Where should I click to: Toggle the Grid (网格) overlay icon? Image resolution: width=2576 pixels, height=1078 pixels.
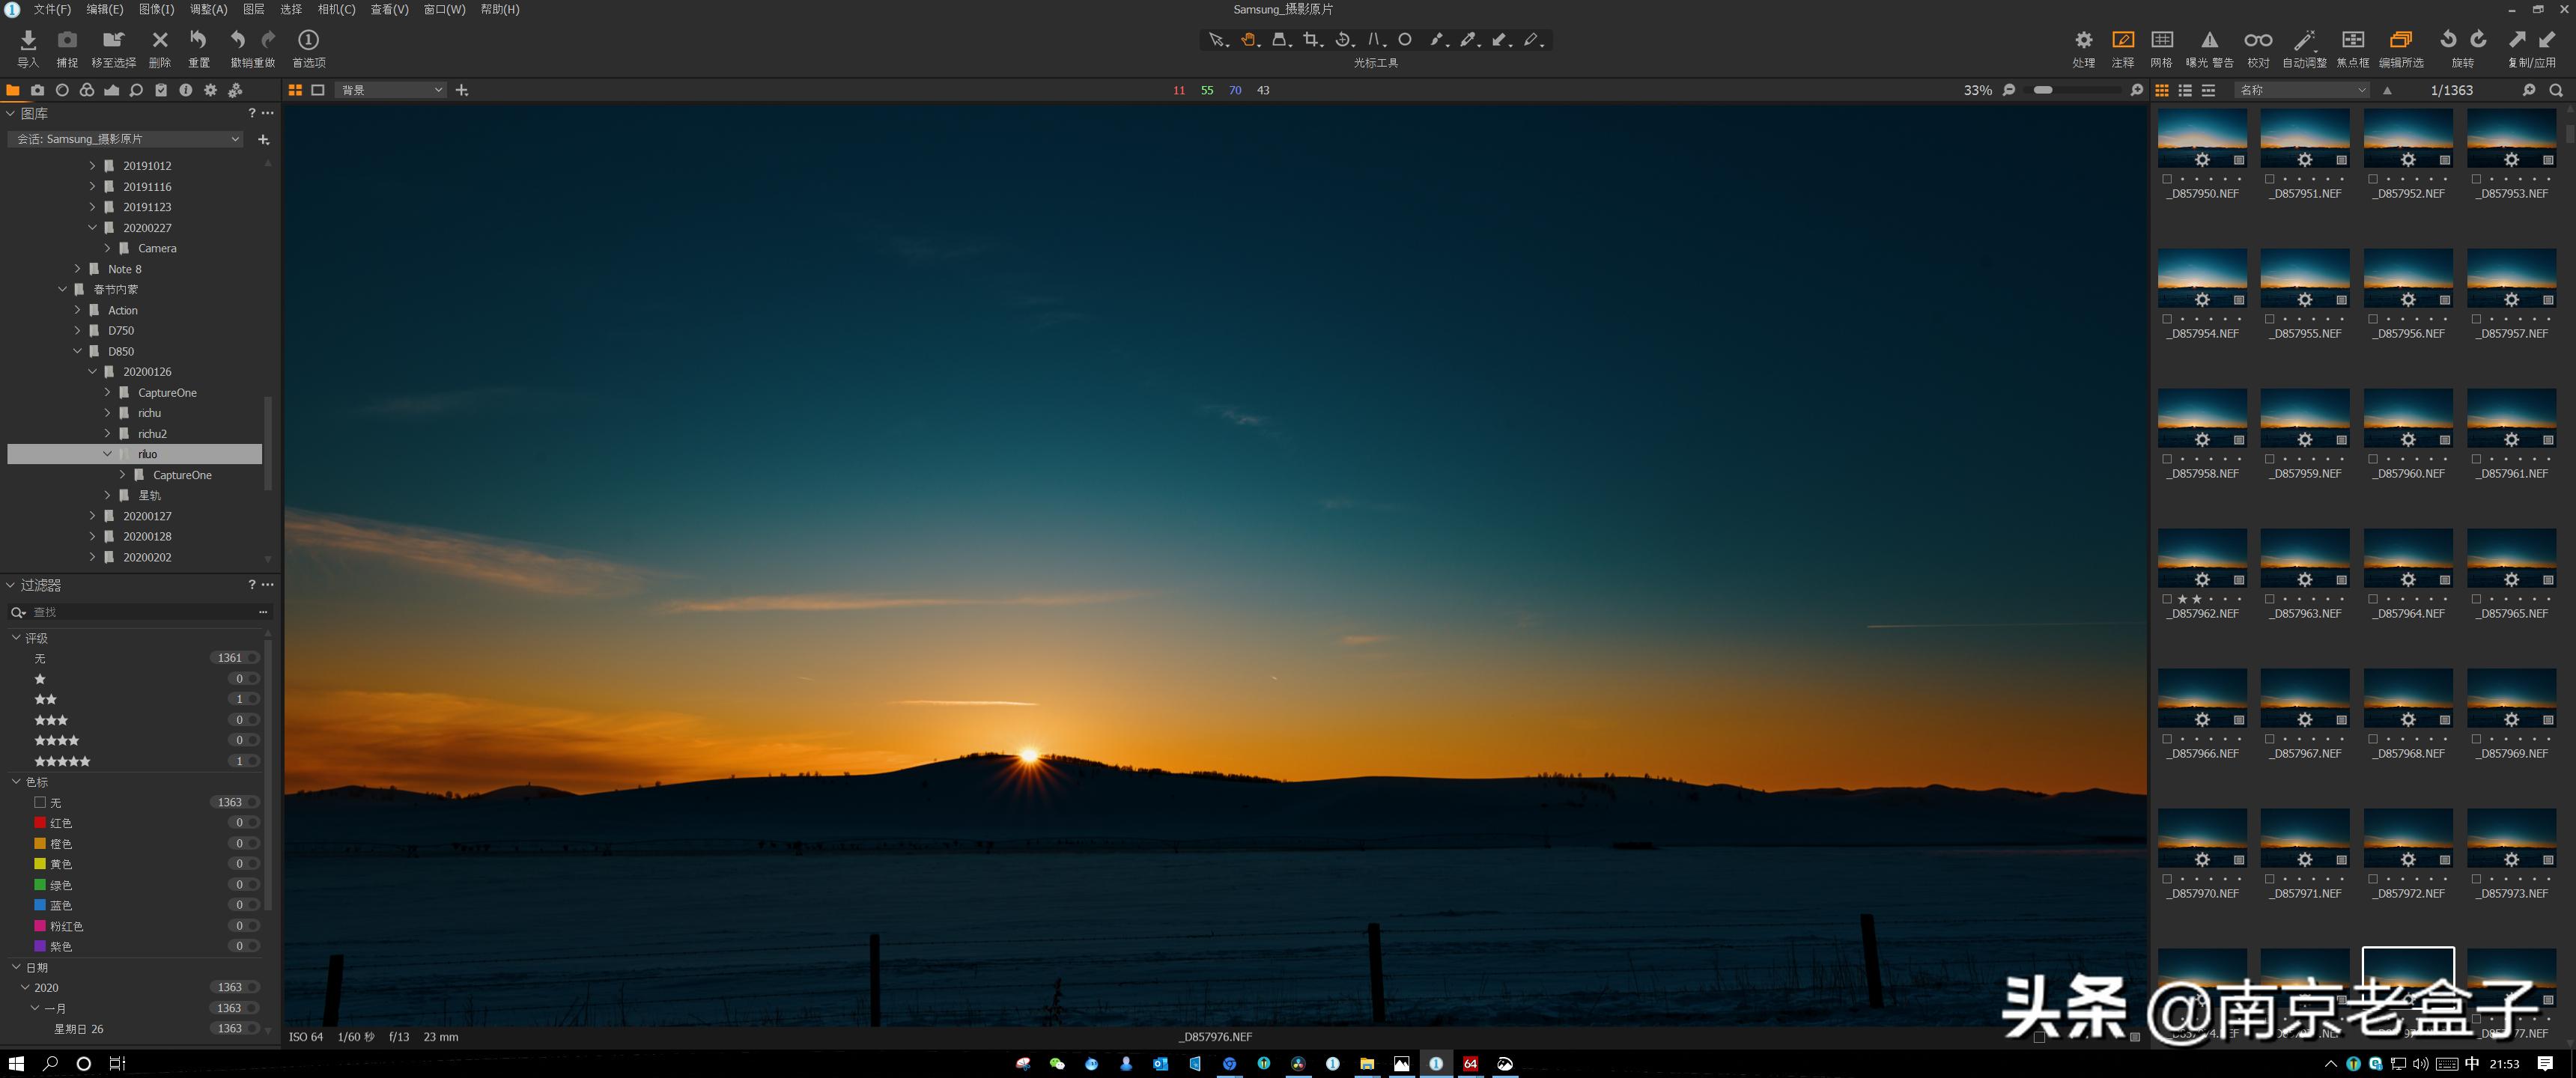(x=2161, y=41)
